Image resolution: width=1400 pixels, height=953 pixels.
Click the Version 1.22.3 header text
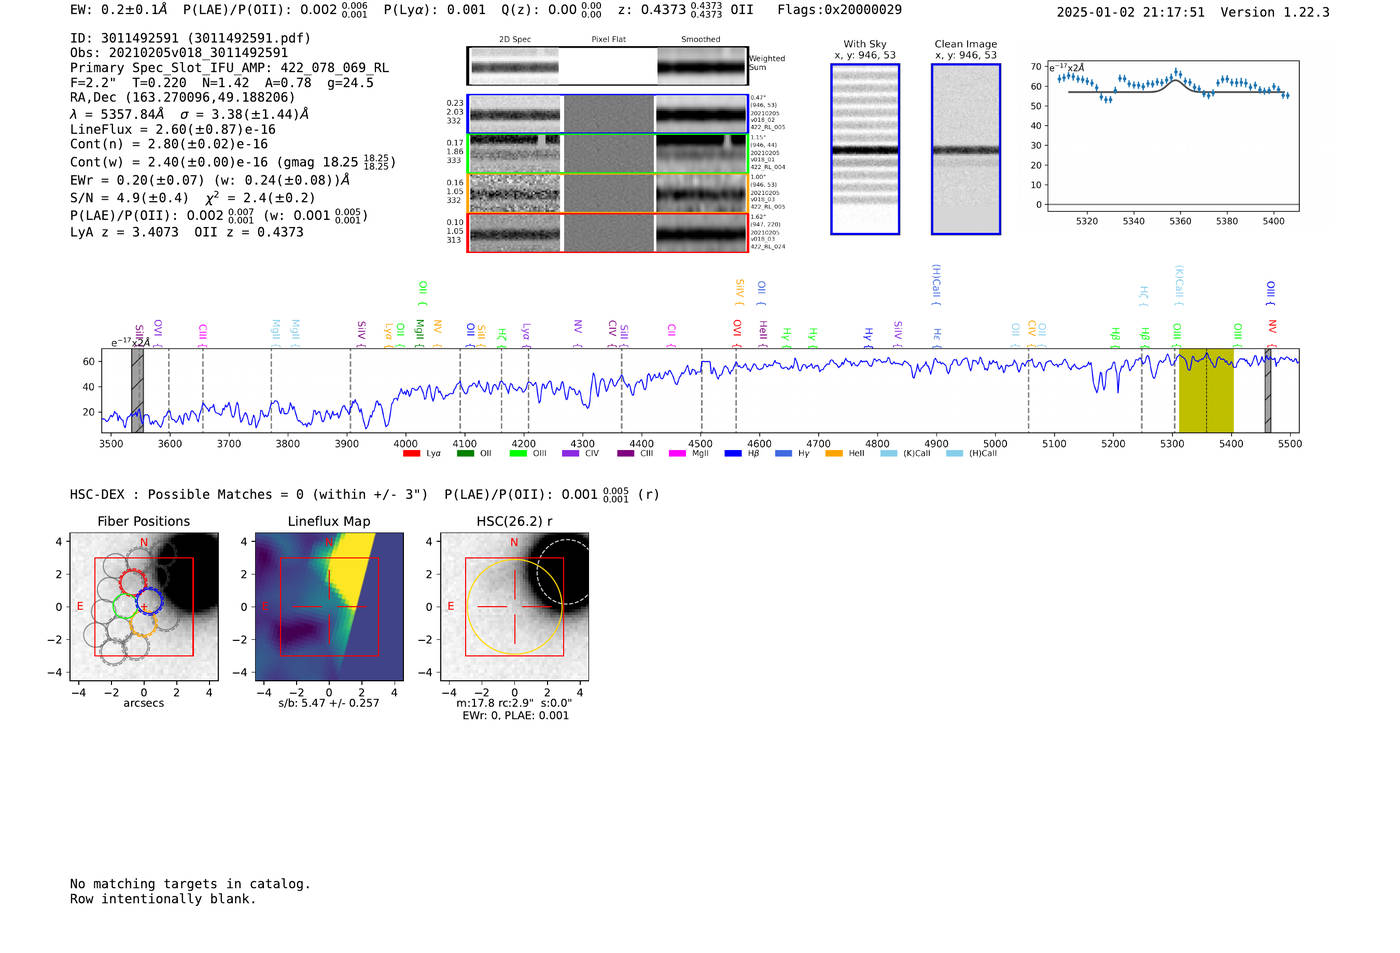tap(1275, 12)
